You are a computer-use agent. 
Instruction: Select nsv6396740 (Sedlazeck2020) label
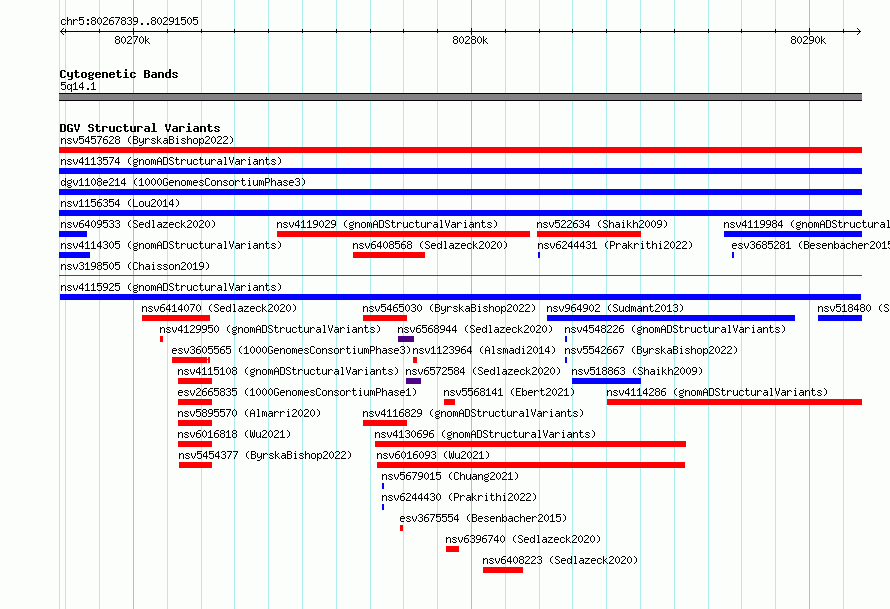(523, 539)
